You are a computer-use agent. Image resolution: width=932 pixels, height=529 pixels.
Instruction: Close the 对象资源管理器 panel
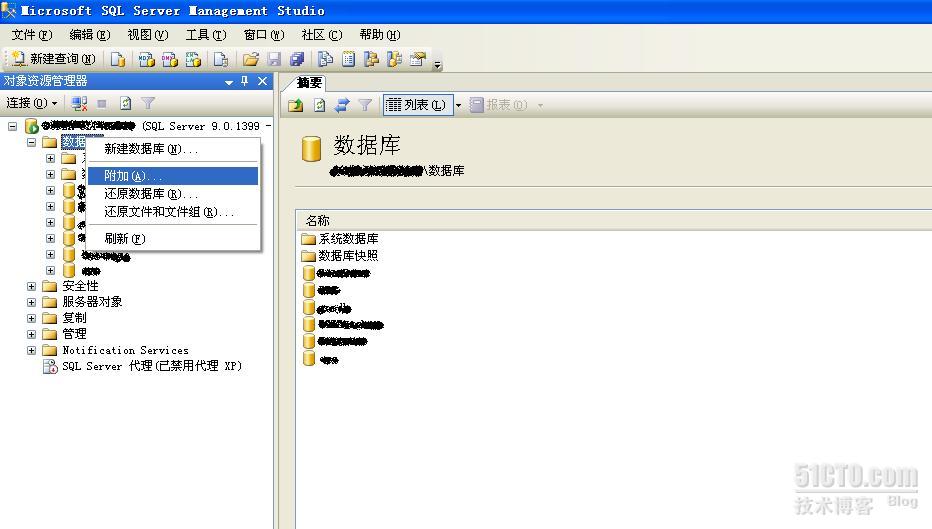(262, 81)
